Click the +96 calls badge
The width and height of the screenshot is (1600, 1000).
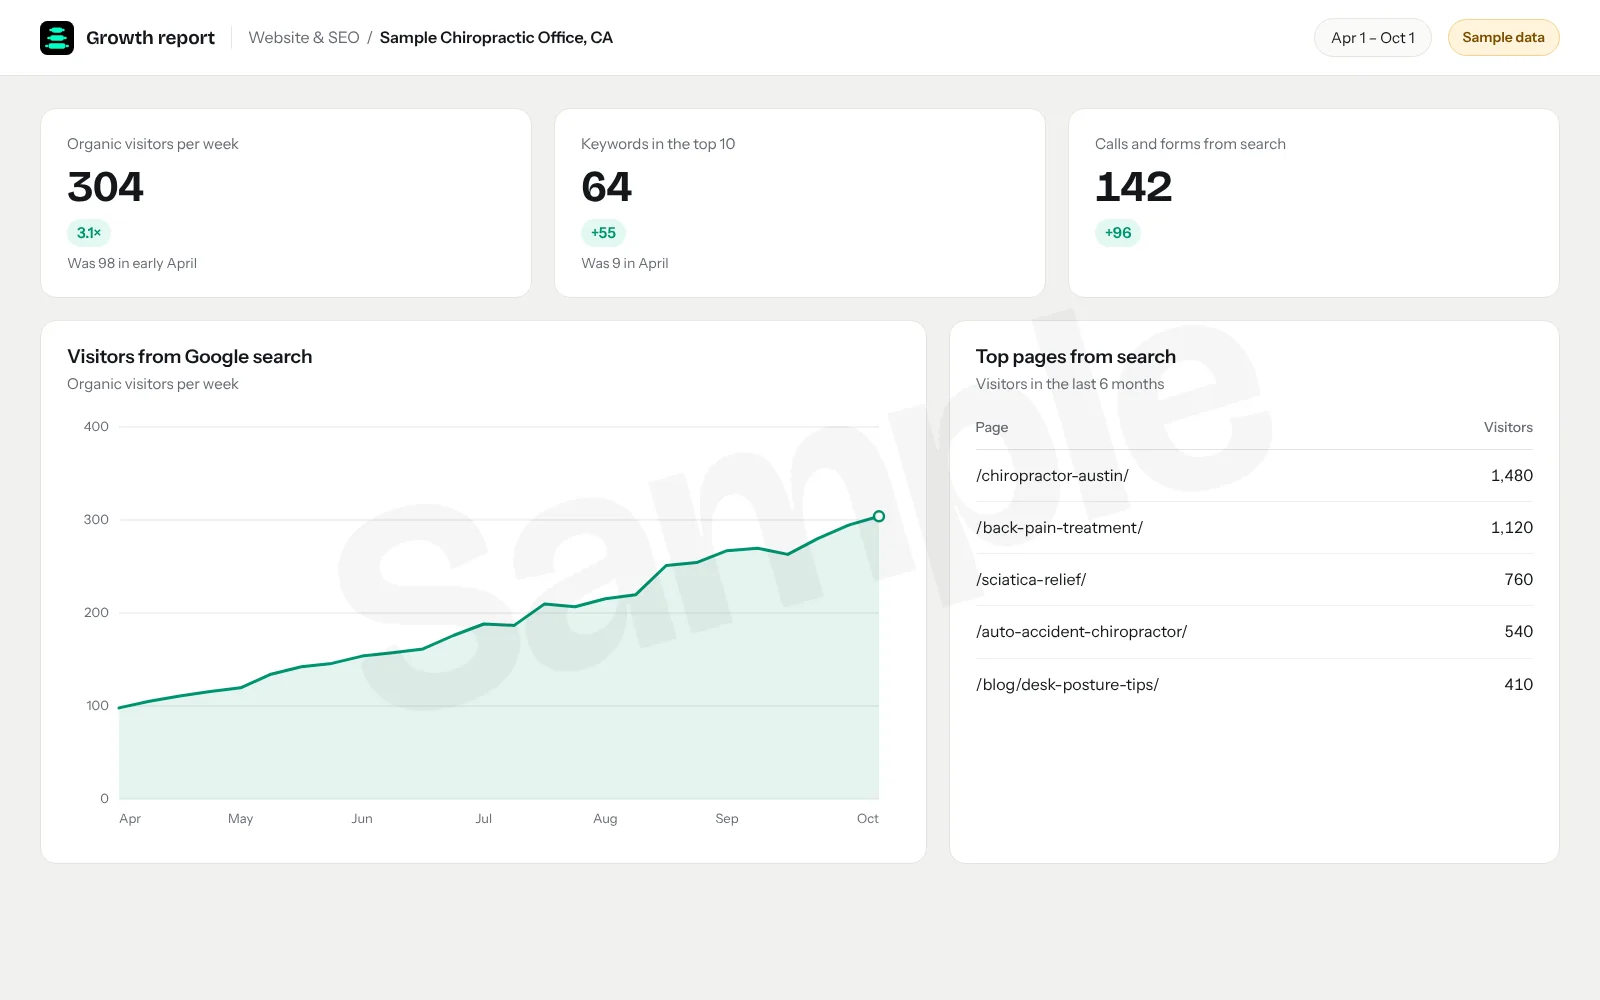1118,233
